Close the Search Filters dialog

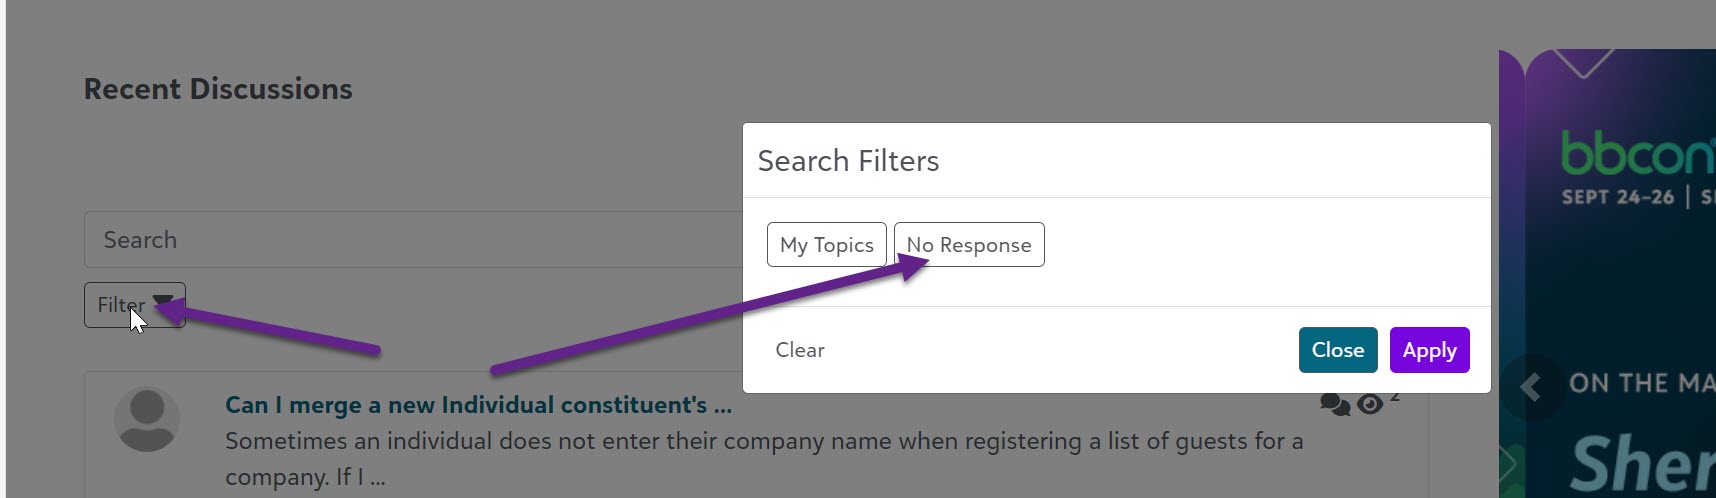[x=1337, y=350]
